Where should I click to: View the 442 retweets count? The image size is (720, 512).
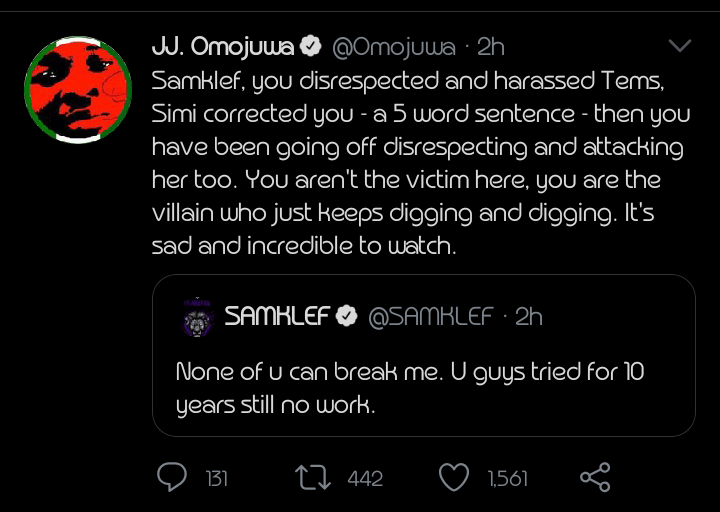click(365, 479)
